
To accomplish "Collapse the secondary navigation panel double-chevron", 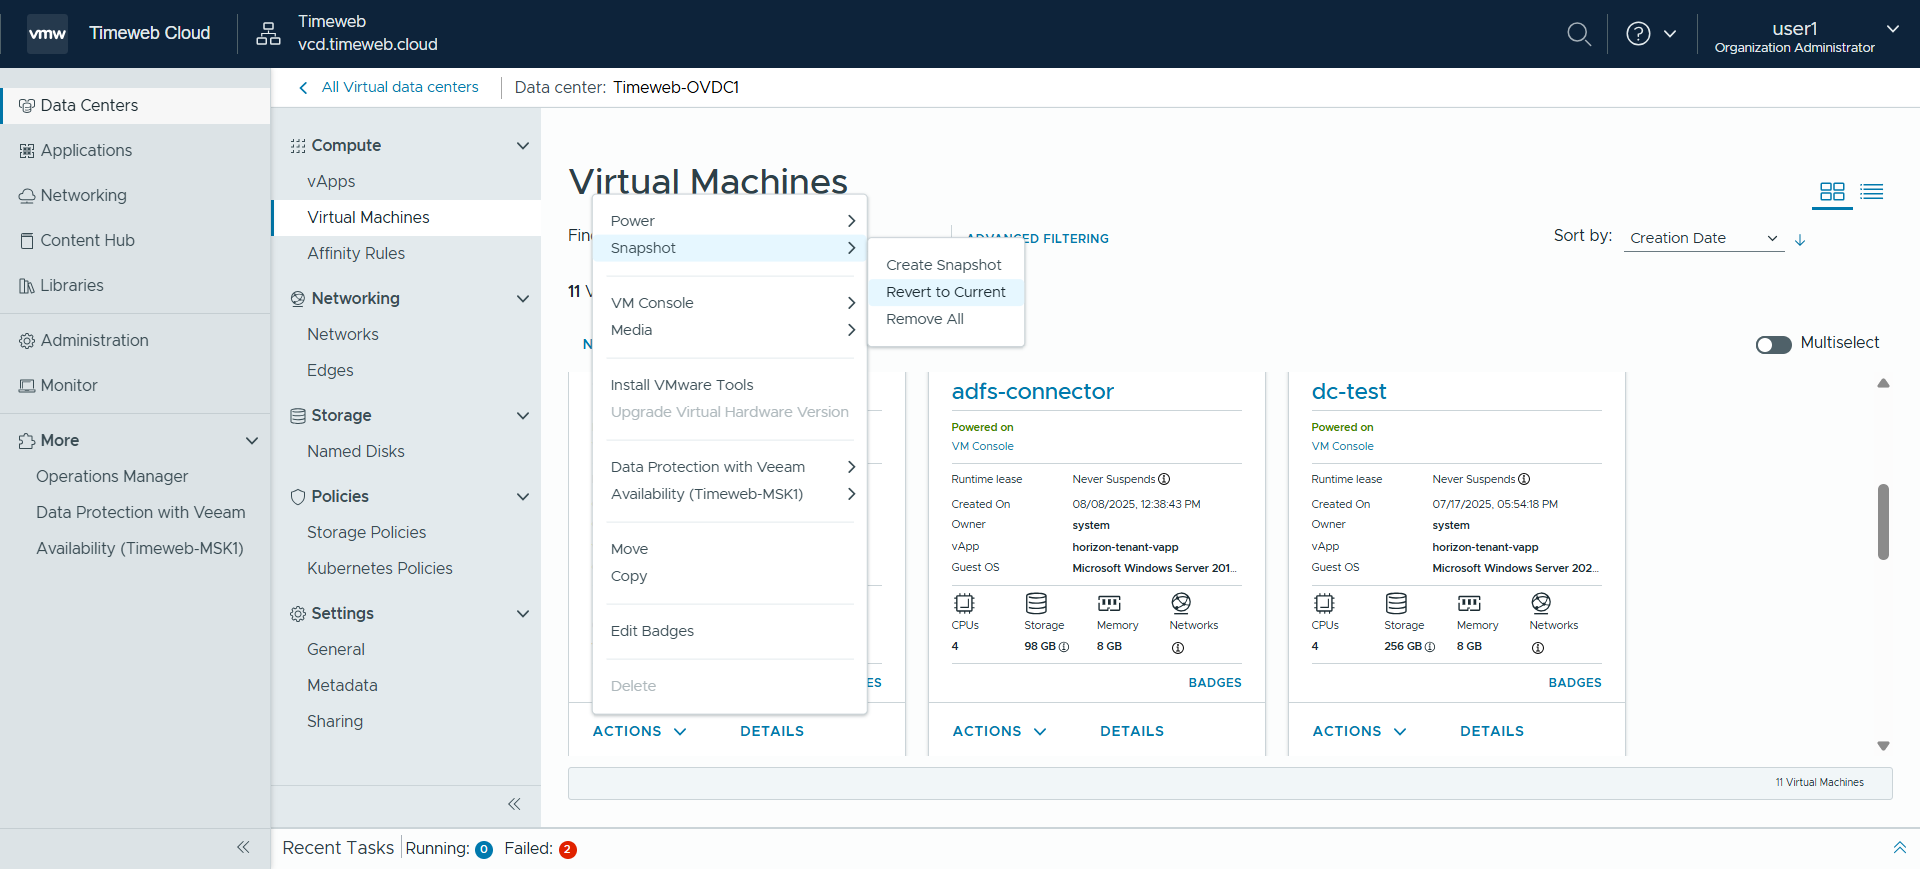I will pos(514,804).
